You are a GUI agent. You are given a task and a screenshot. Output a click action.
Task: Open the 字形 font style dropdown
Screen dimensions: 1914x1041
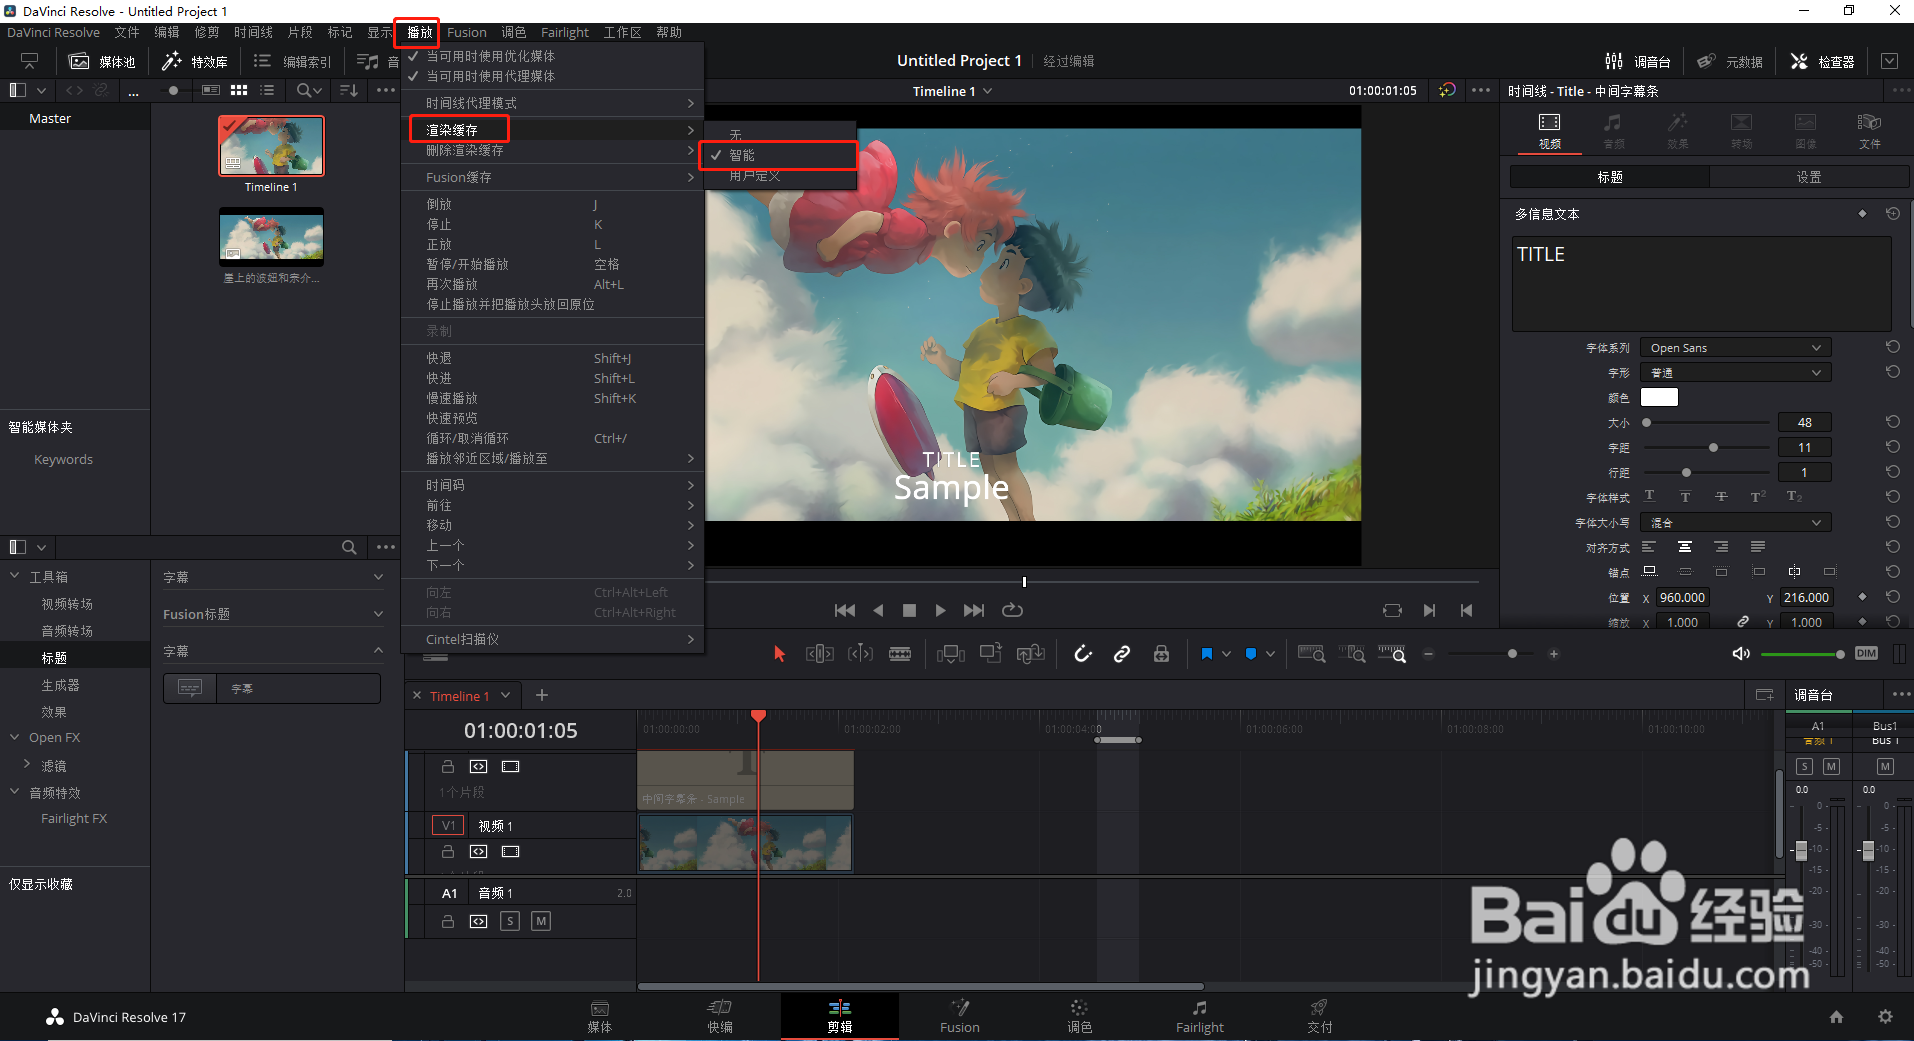click(x=1735, y=373)
